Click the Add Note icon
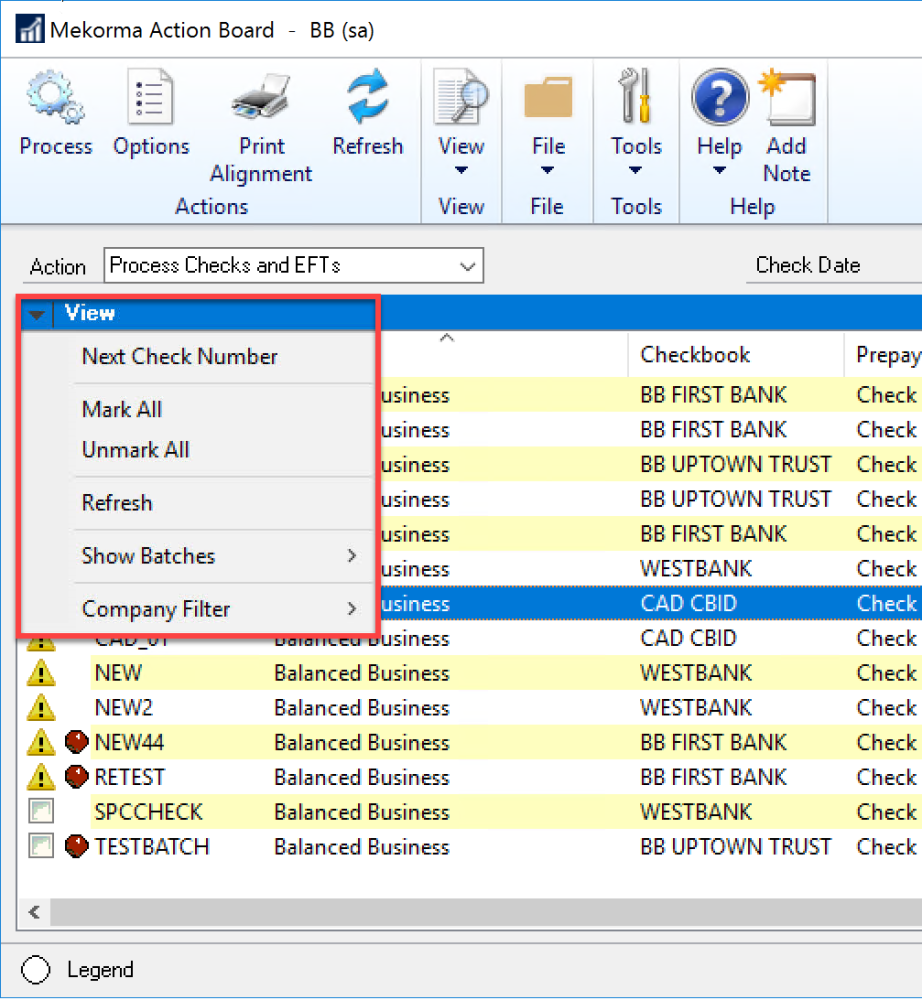Image resolution: width=922 pixels, height=1000 pixels. 787,97
